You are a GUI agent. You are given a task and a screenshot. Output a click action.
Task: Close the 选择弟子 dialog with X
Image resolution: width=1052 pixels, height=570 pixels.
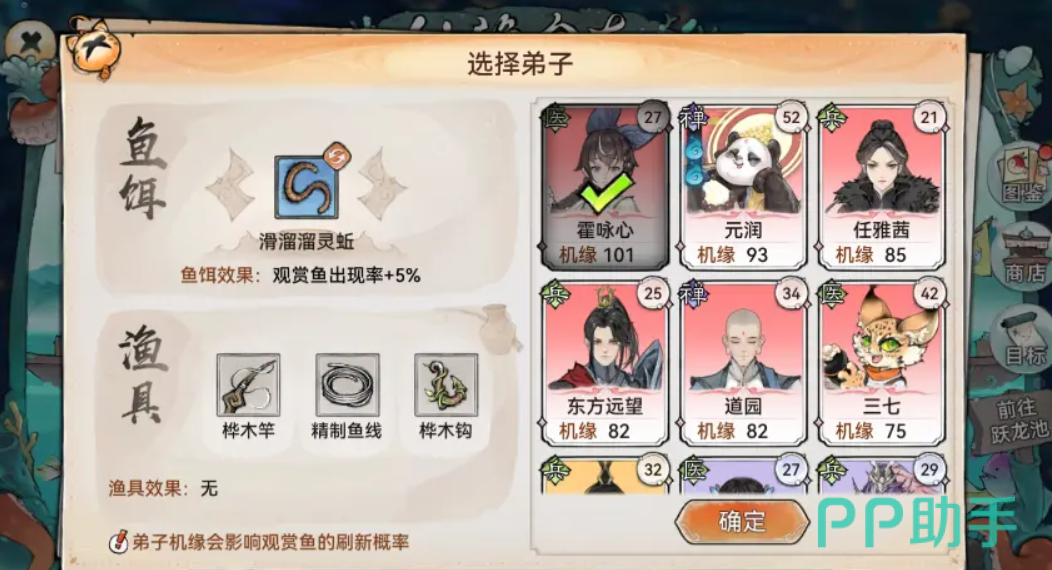pos(30,44)
